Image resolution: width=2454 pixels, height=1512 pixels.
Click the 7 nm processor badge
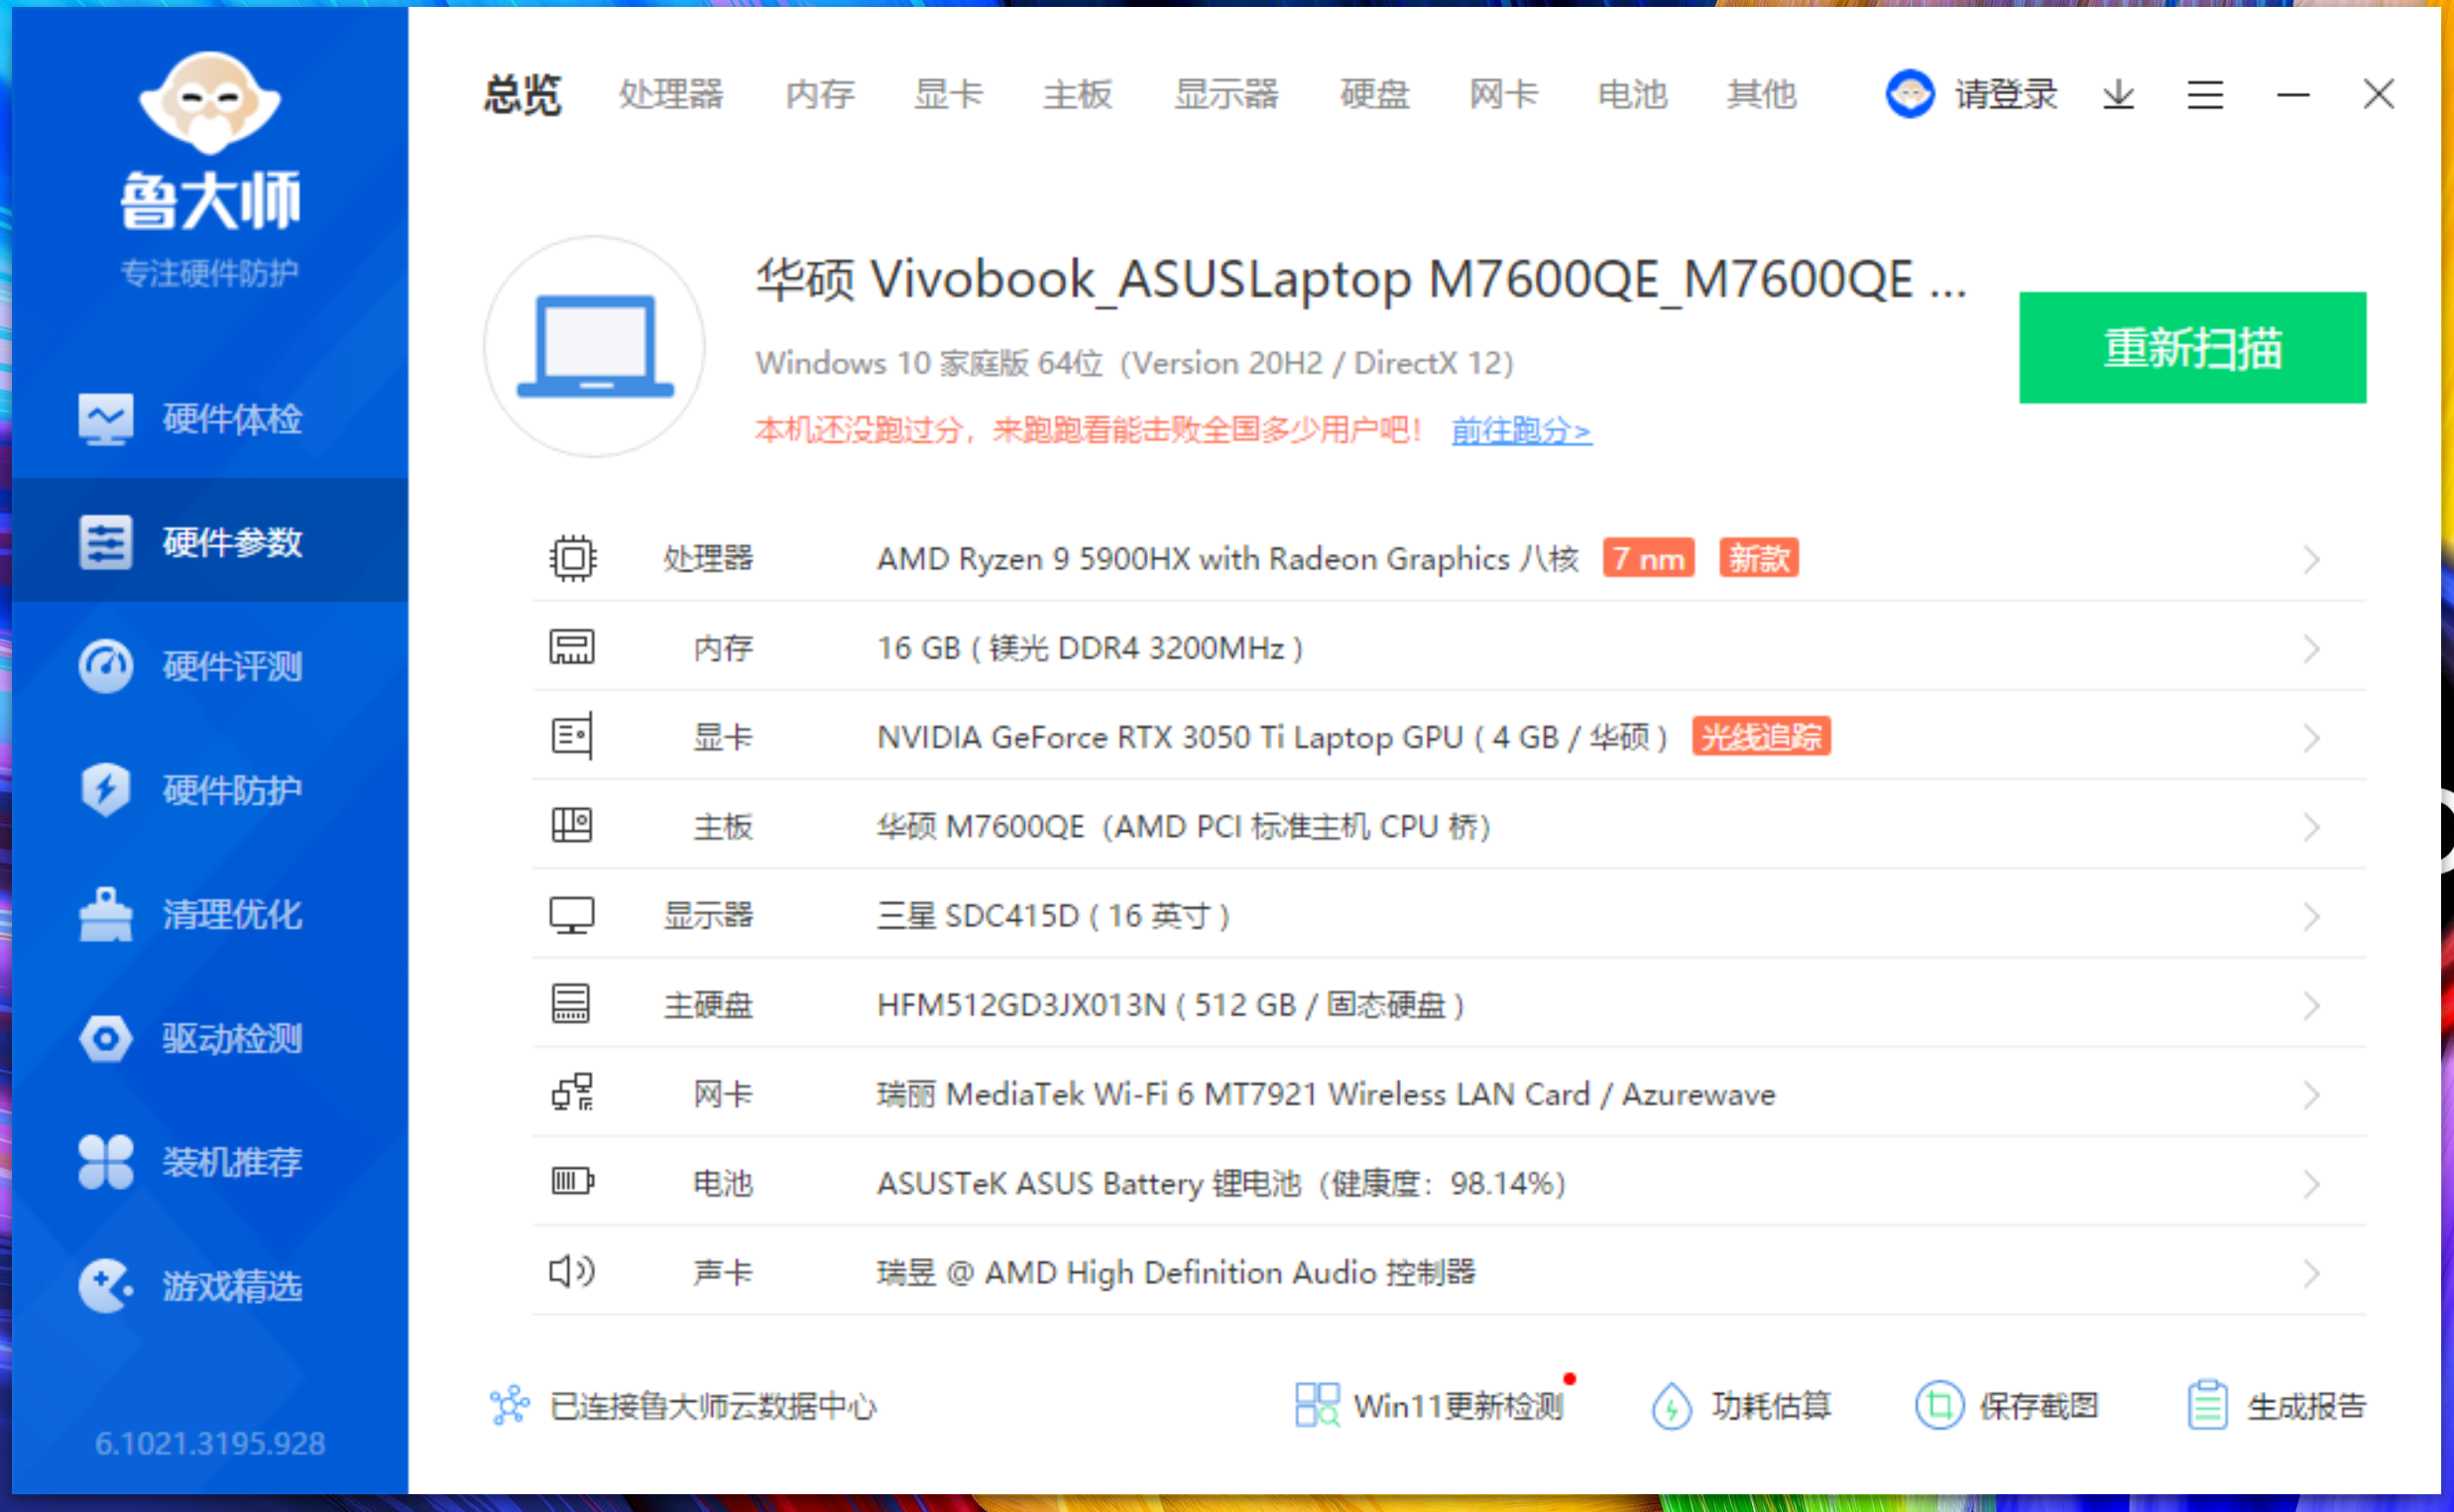point(1648,558)
